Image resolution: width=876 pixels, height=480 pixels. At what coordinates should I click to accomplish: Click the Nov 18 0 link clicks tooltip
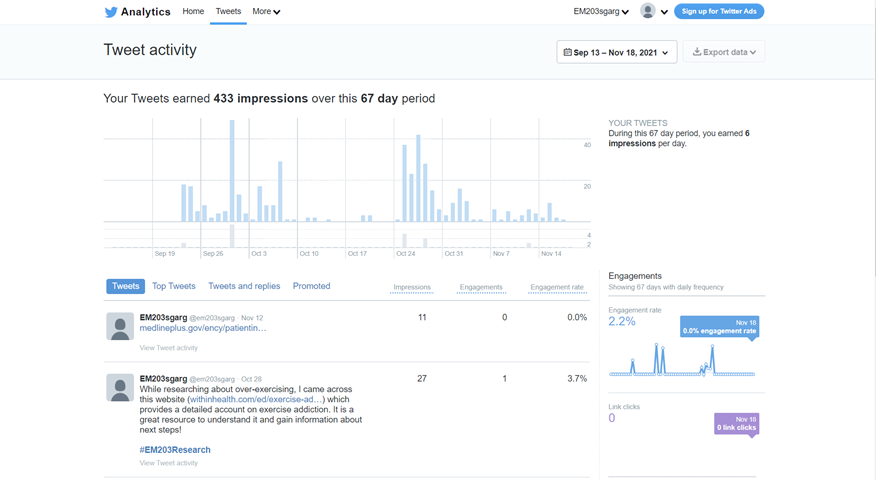pos(736,424)
